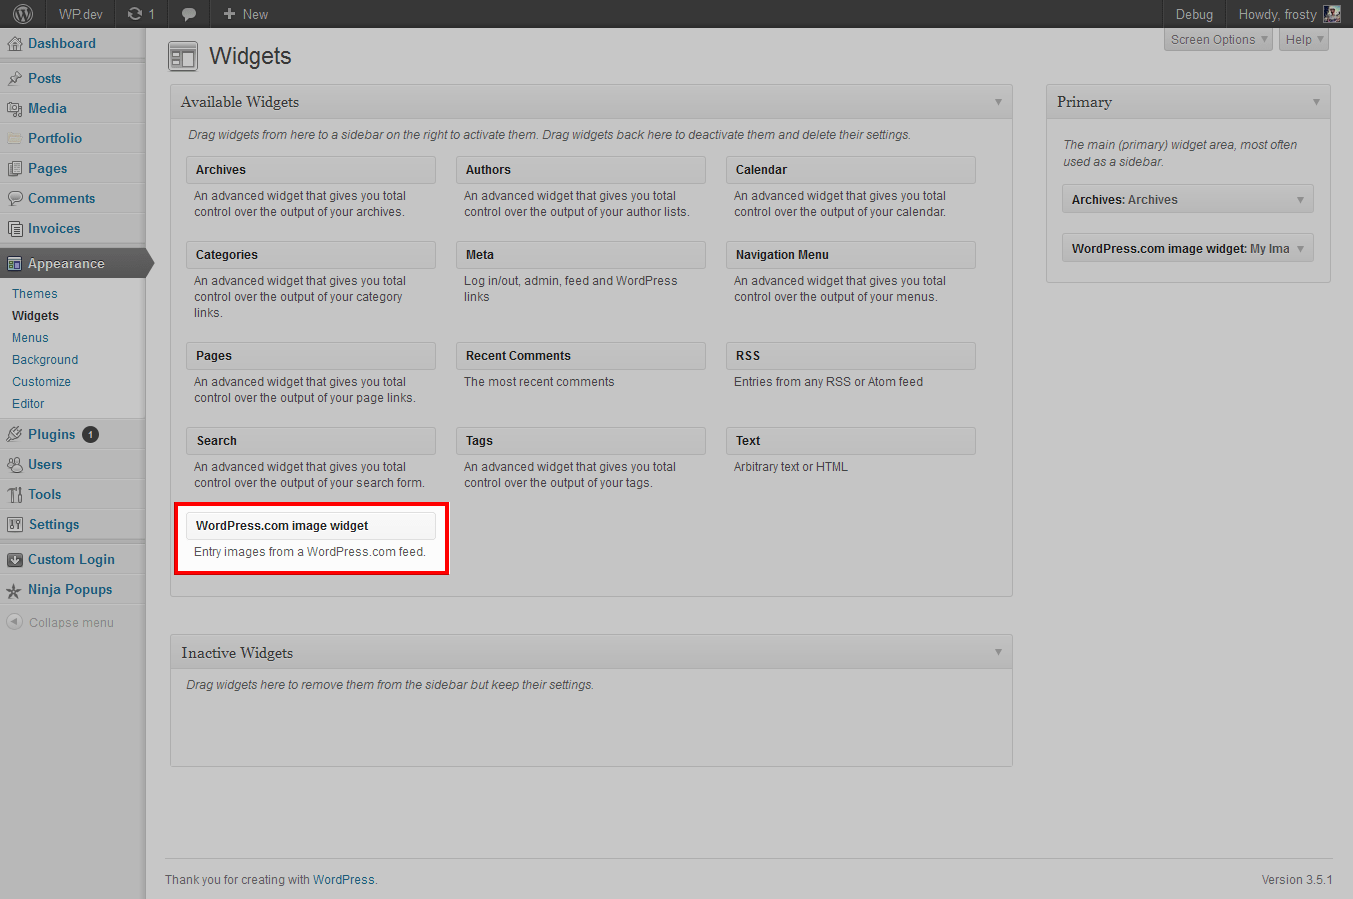This screenshot has height=899, width=1353.
Task: Open the Screen Options dropdown
Action: tap(1219, 40)
